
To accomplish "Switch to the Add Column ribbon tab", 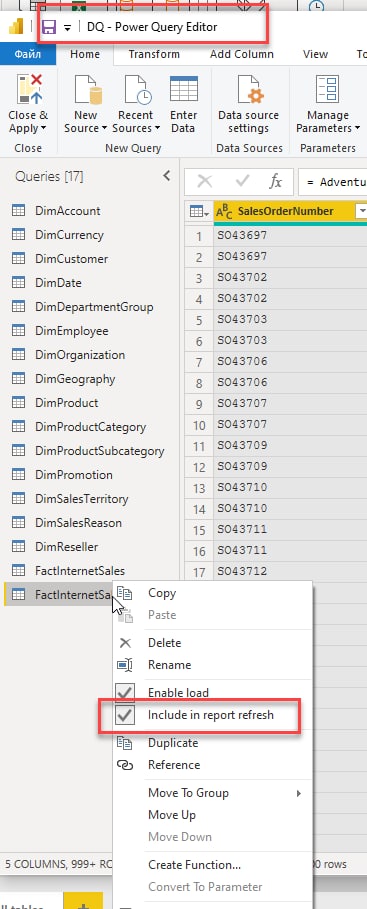I will click(x=242, y=54).
